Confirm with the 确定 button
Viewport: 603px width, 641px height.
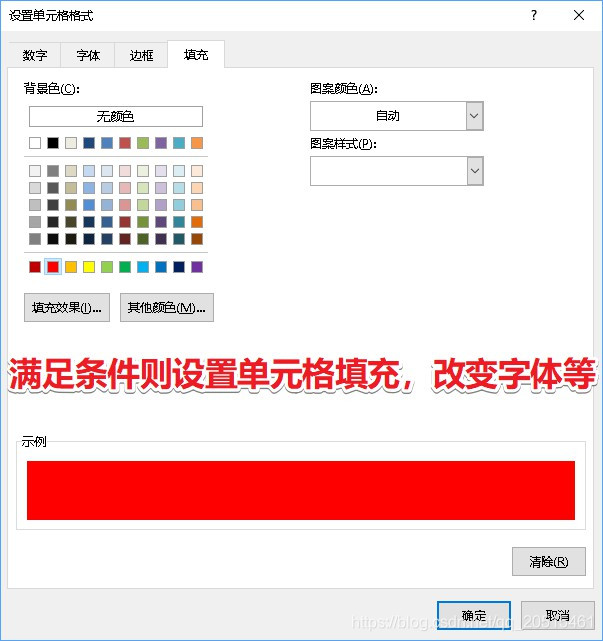click(x=474, y=615)
